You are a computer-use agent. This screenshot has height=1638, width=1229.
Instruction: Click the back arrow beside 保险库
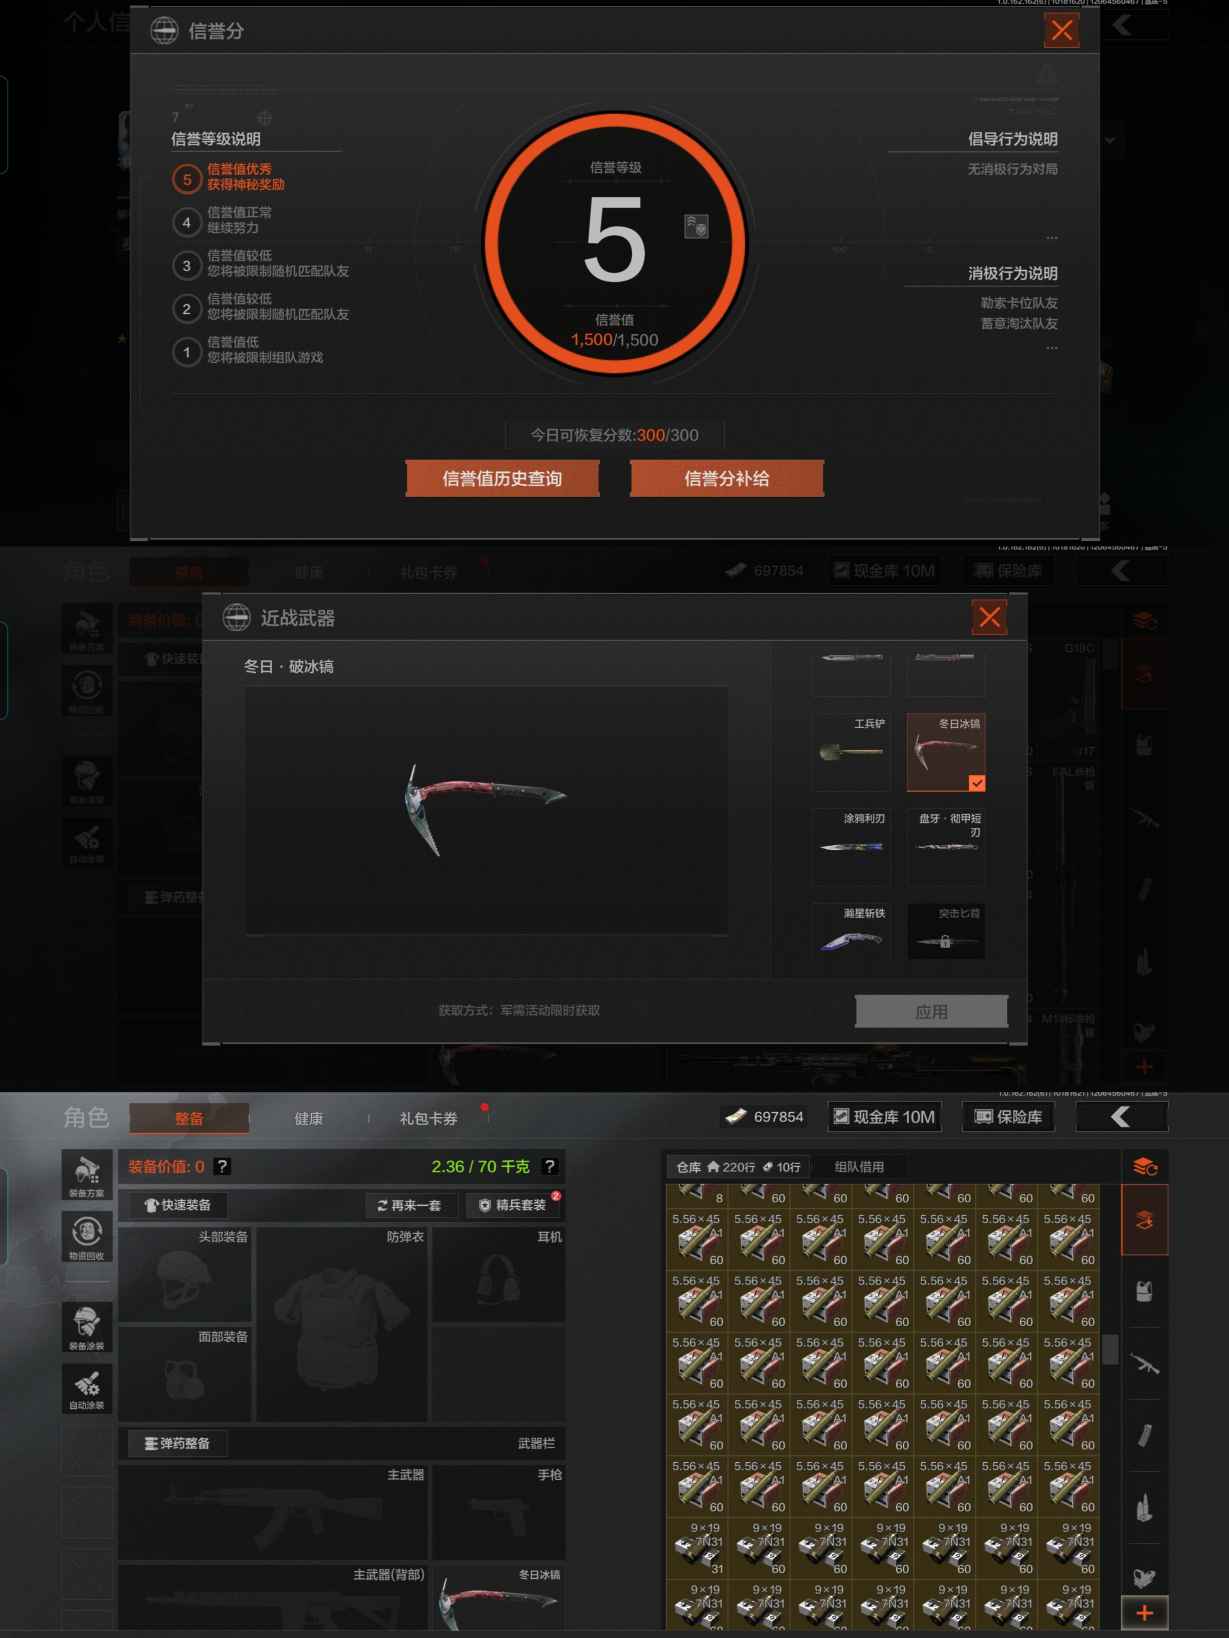[x=1121, y=1116]
